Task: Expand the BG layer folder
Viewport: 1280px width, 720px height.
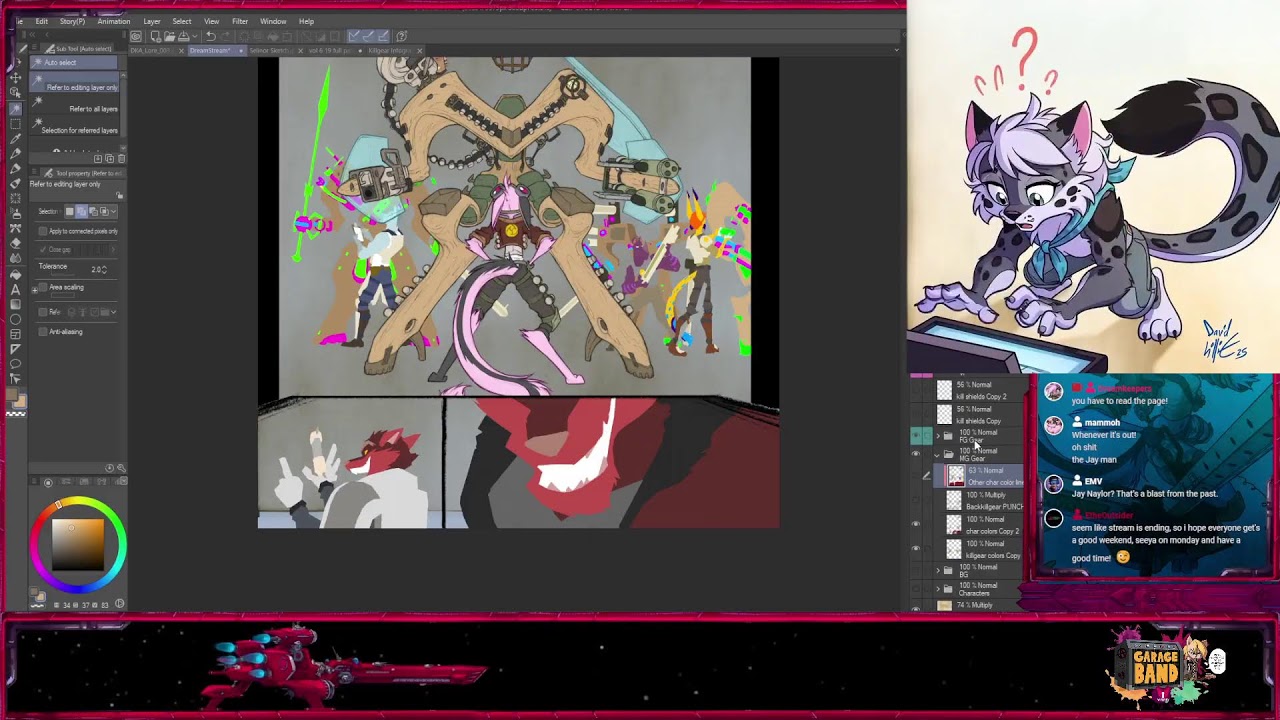Action: pyautogui.click(x=938, y=570)
